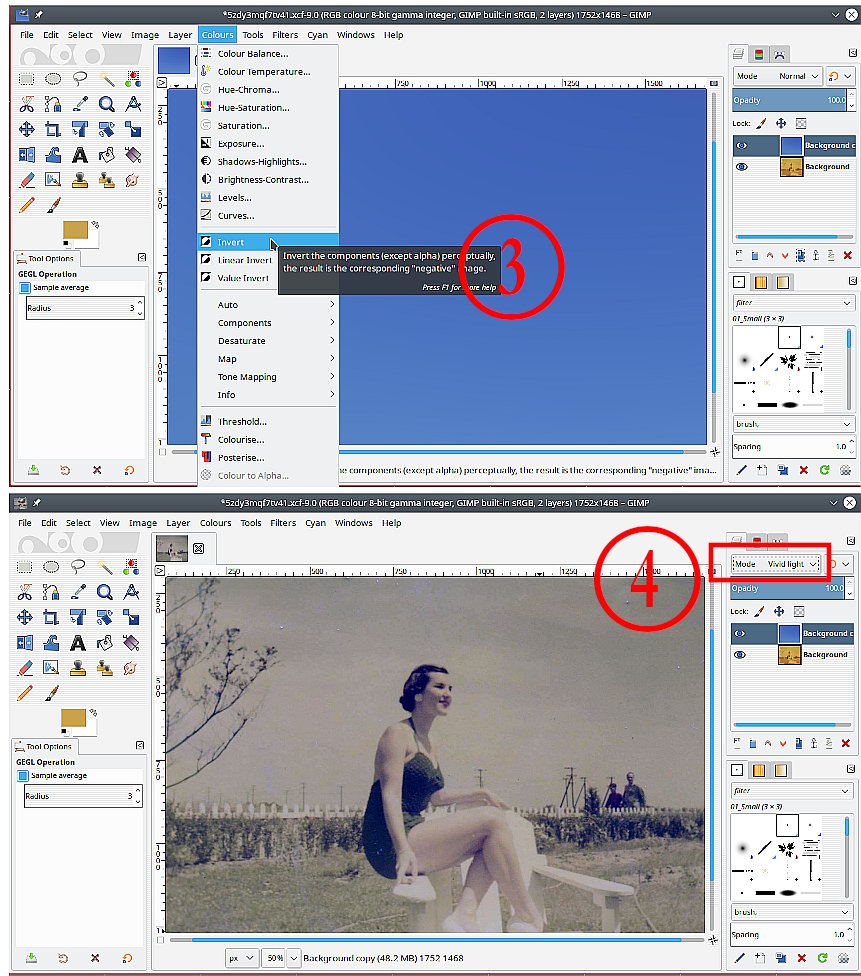Select Zoom magnifier tool in the photo GIMP window

pos(105,592)
